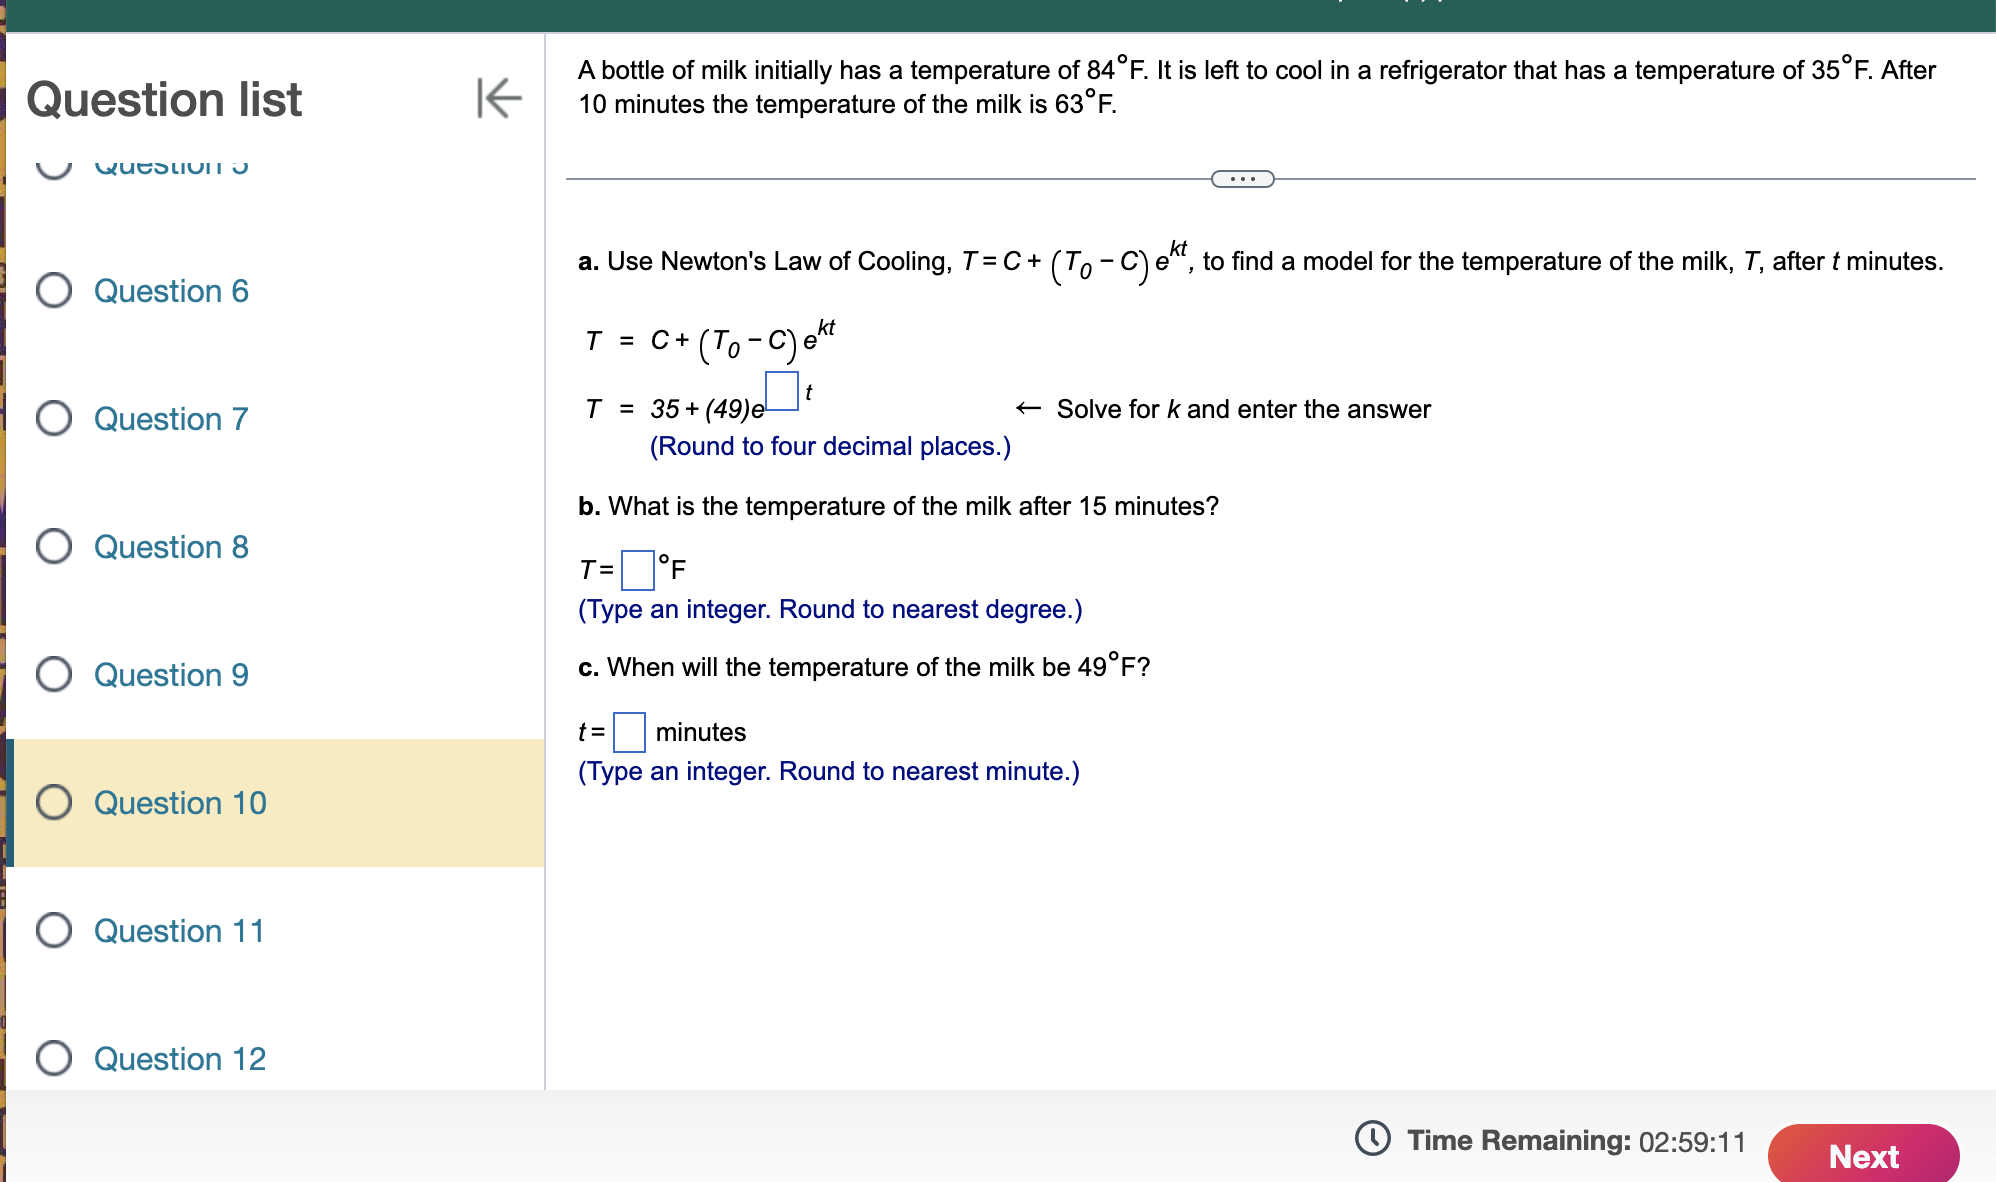Open the Question 12 link

tap(180, 1059)
